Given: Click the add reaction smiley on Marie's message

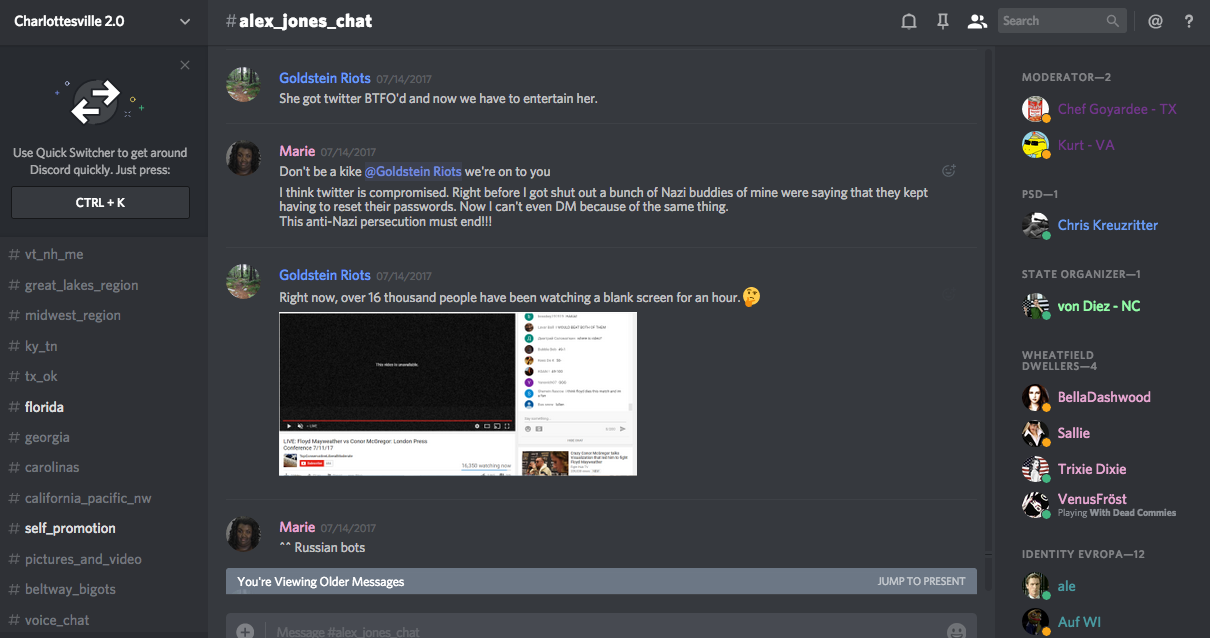Looking at the screenshot, I should [x=949, y=171].
